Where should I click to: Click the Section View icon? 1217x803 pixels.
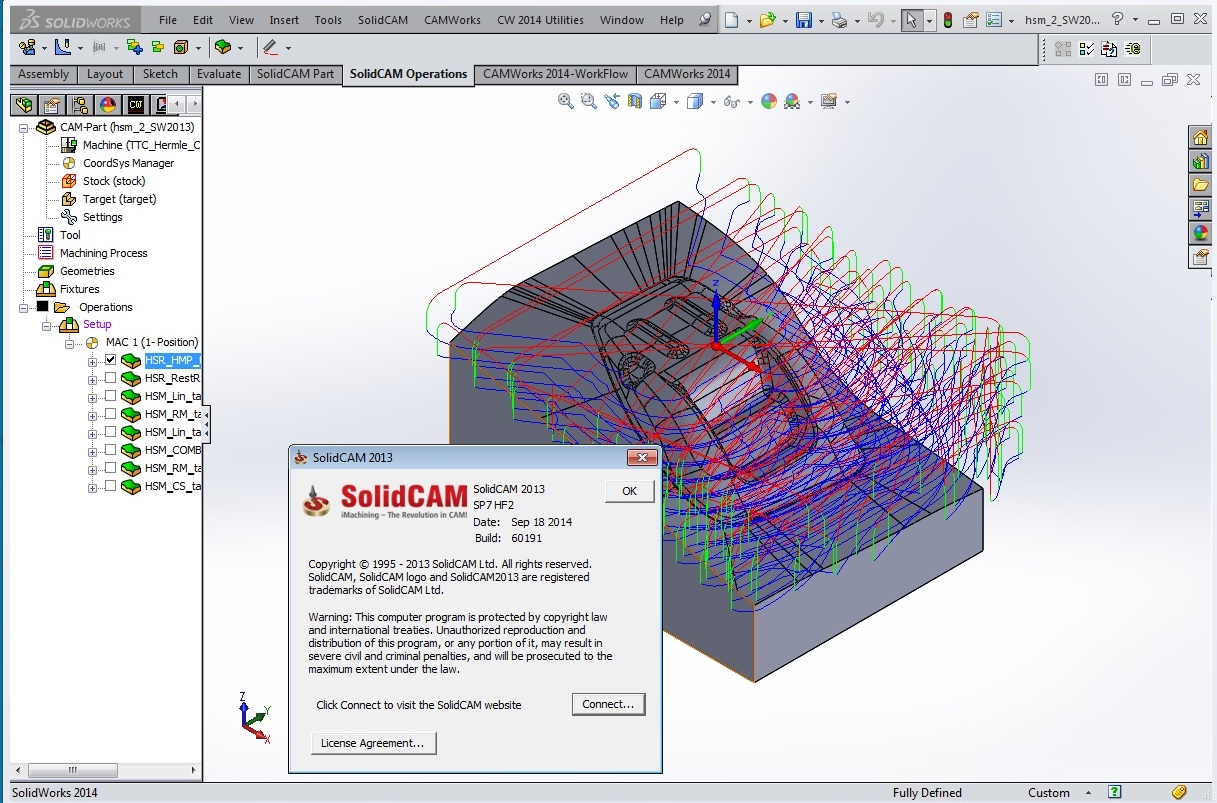click(634, 101)
